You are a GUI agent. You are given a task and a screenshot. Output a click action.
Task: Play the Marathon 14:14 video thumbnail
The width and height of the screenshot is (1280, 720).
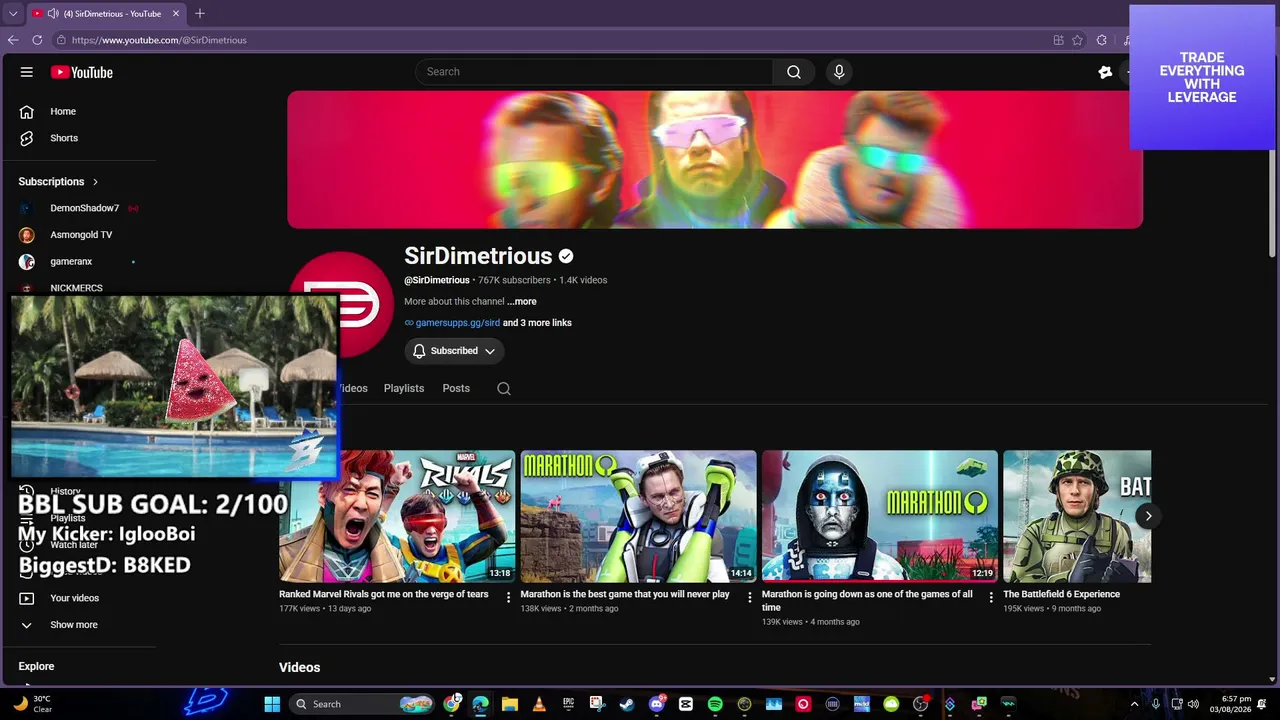638,516
